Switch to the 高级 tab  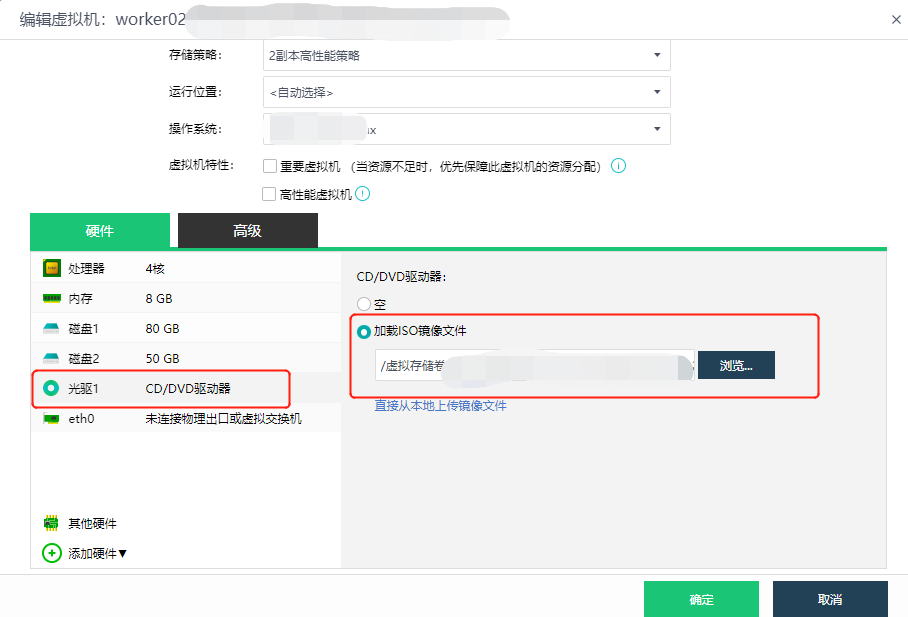247,231
